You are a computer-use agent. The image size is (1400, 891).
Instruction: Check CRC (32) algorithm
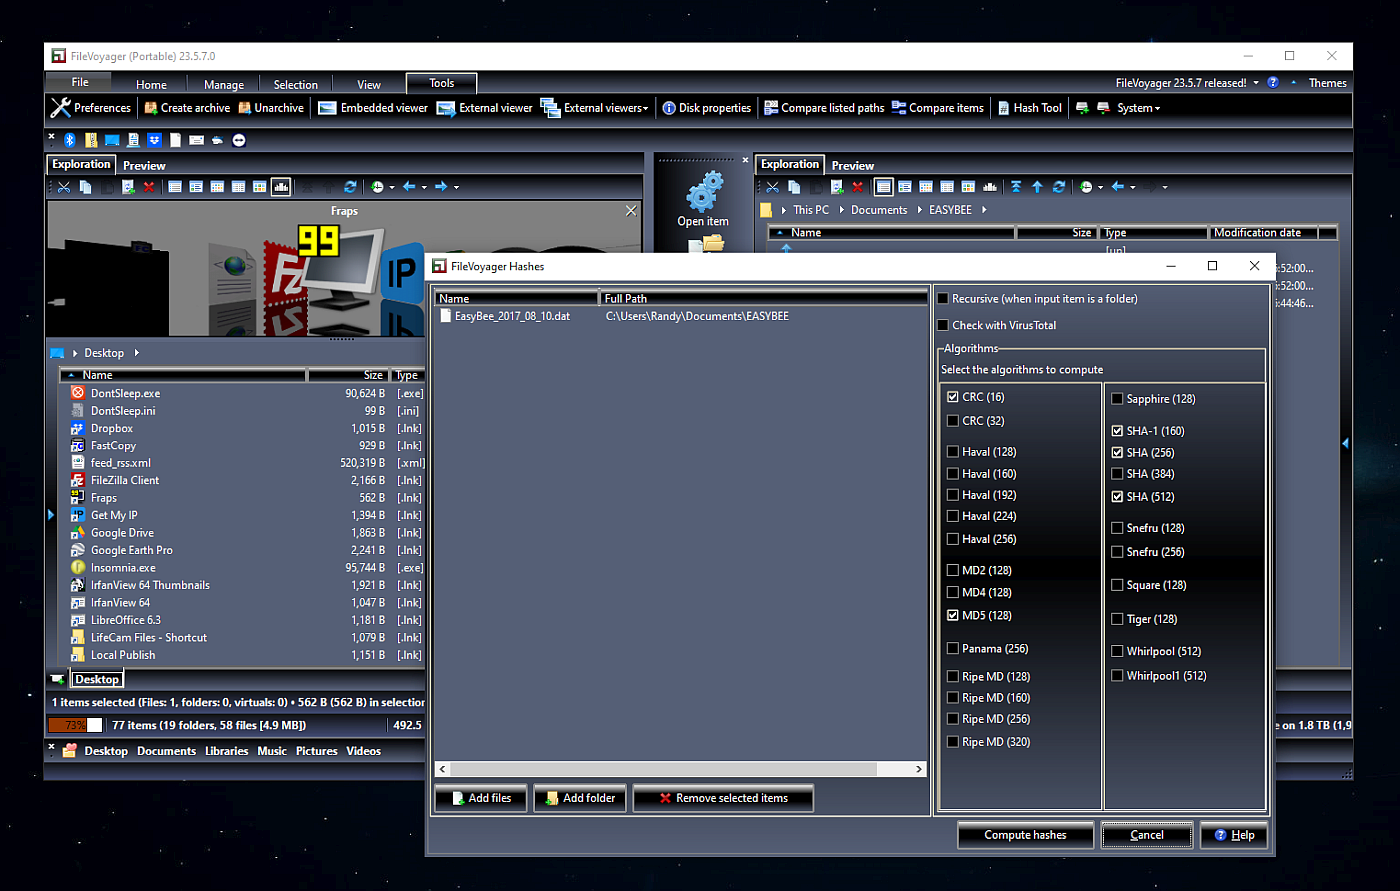(953, 421)
